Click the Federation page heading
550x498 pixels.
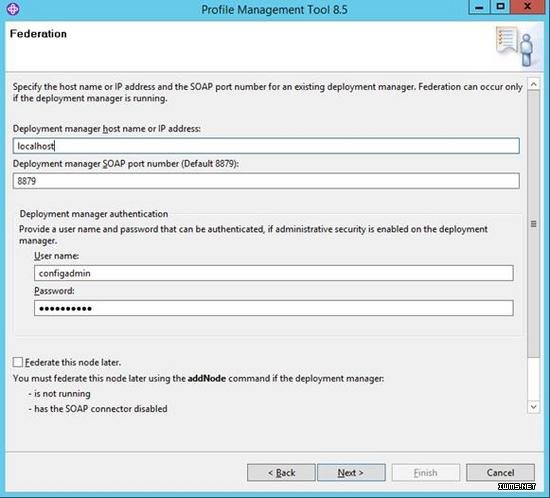pyautogui.click(x=38, y=34)
